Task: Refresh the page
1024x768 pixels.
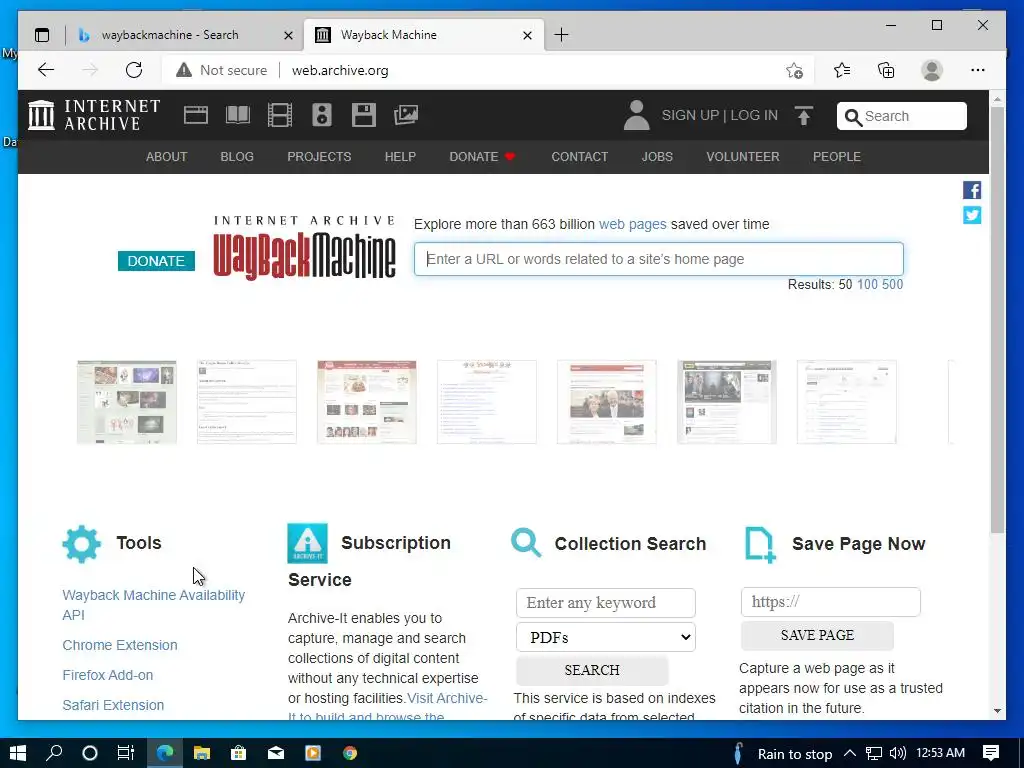Action: point(134,70)
